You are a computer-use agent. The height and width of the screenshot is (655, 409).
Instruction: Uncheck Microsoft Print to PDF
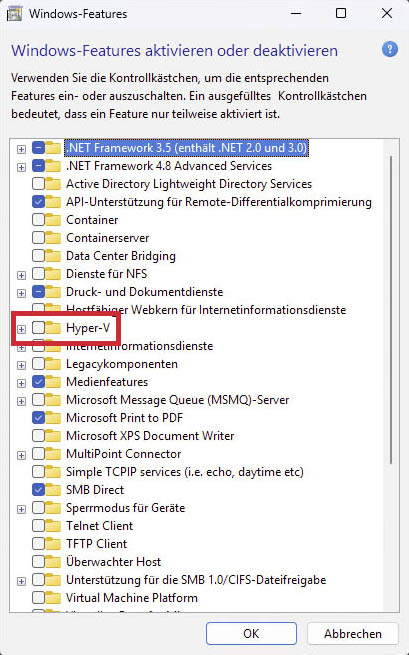coord(38,418)
